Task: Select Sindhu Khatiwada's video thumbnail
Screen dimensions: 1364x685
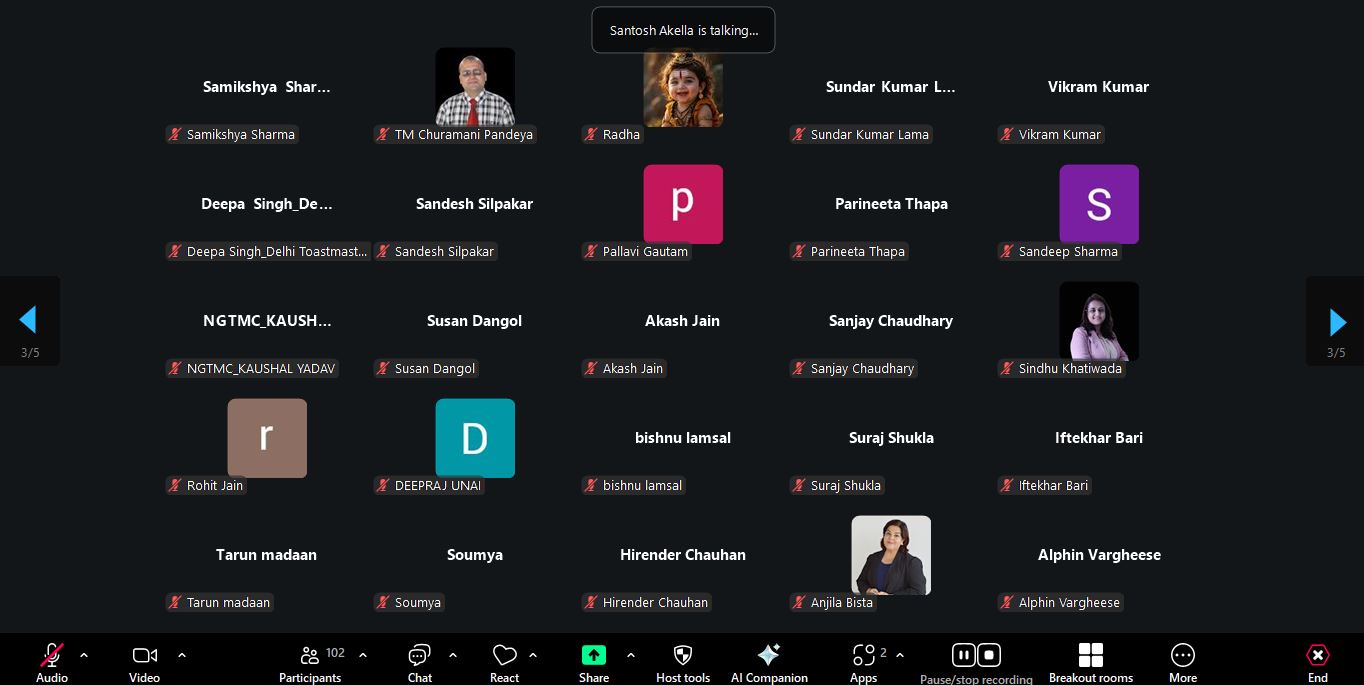Action: click(1098, 321)
